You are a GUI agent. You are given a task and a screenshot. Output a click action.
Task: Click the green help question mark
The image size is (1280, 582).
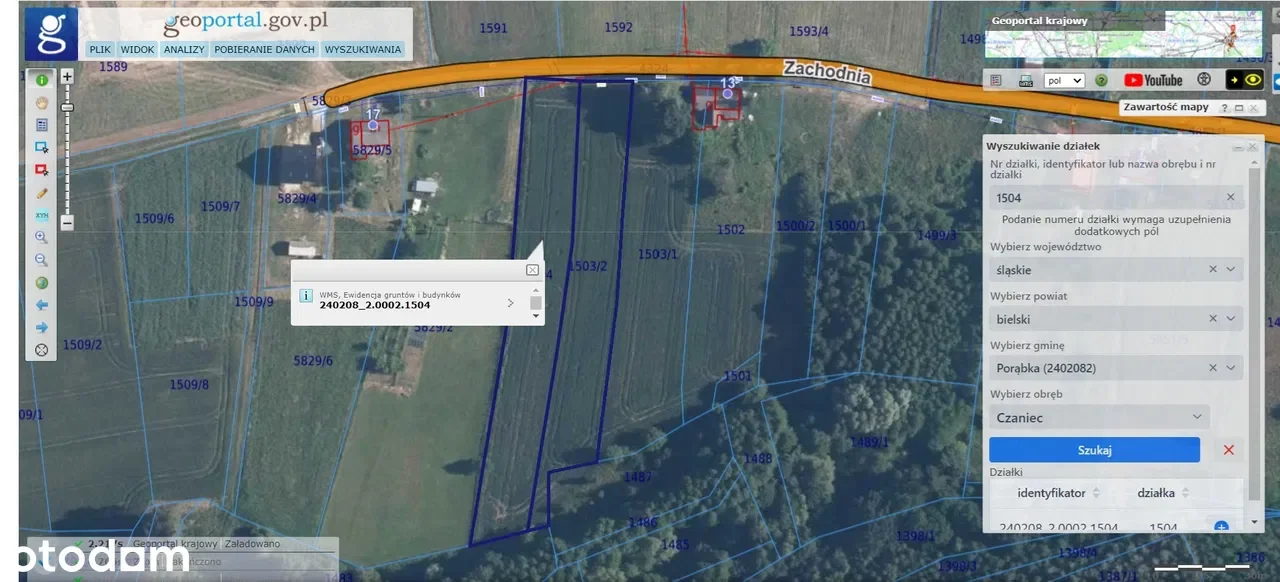(x=1101, y=80)
